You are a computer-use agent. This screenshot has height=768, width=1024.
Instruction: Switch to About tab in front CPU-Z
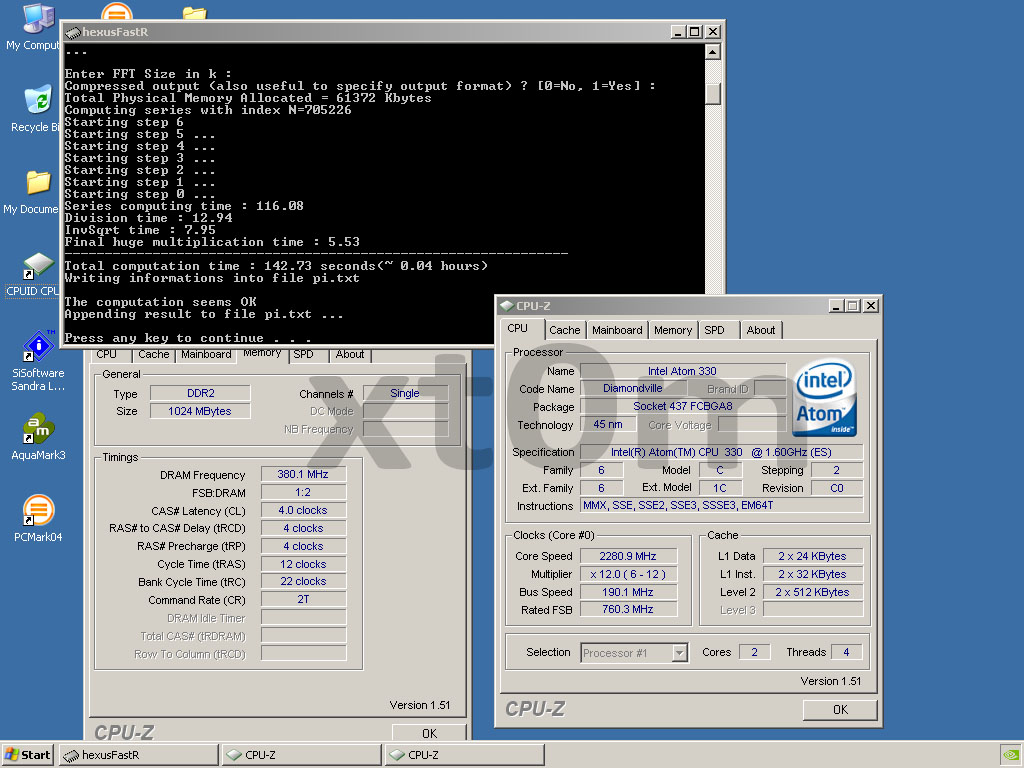pyautogui.click(x=761, y=330)
